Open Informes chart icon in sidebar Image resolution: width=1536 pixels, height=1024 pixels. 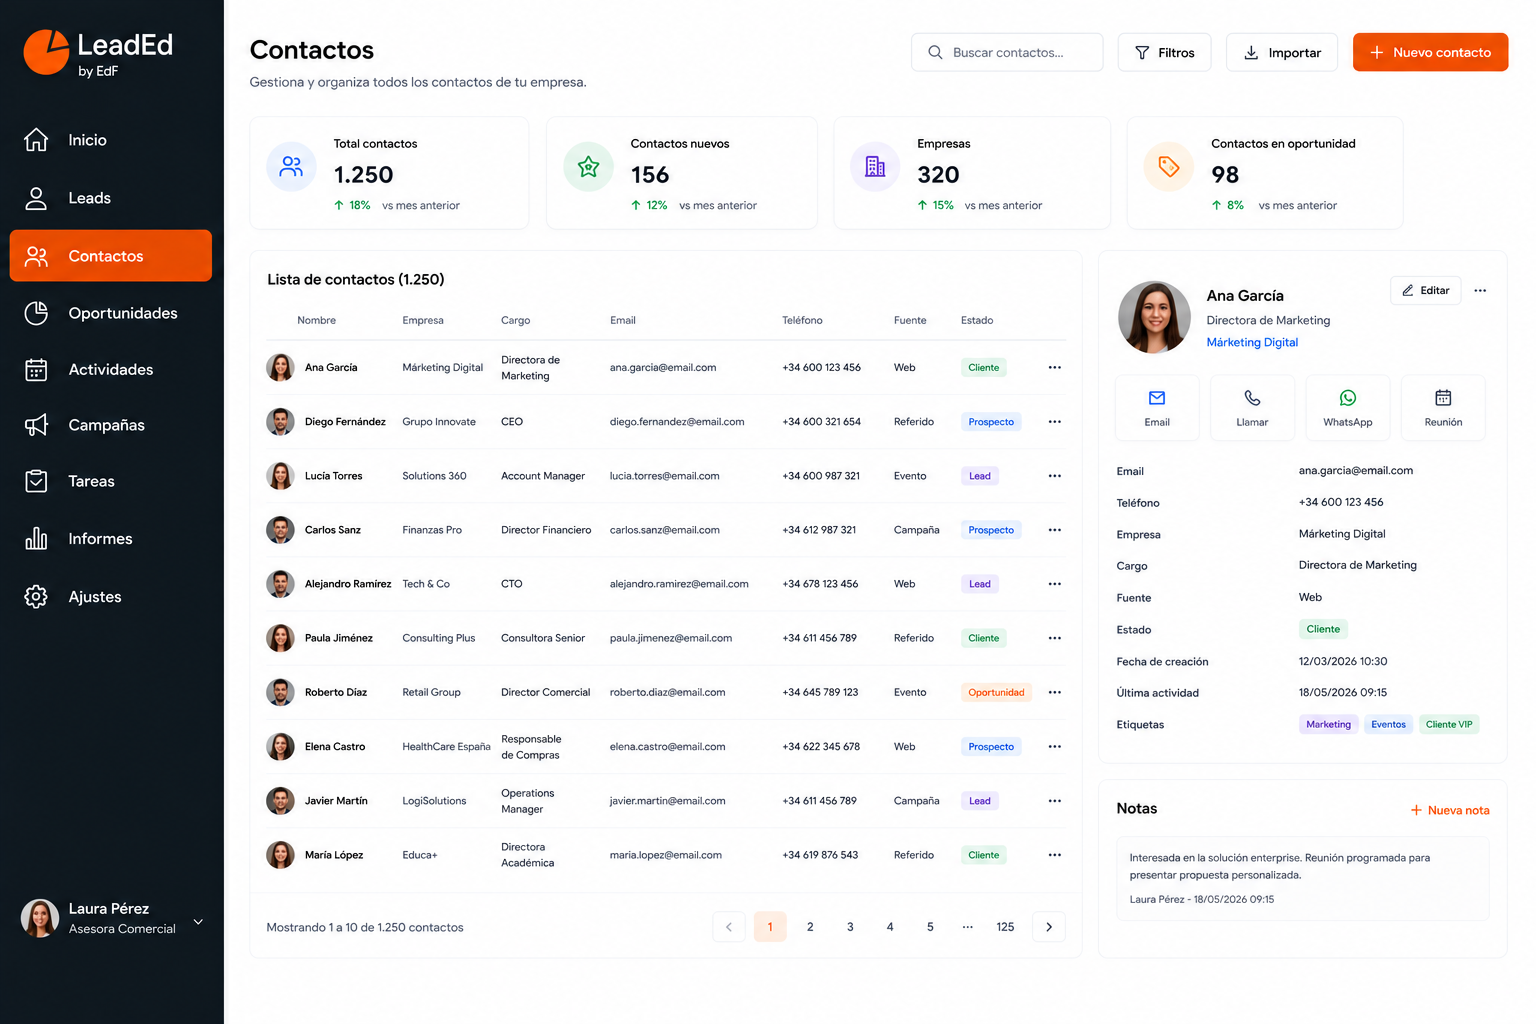(x=36, y=539)
